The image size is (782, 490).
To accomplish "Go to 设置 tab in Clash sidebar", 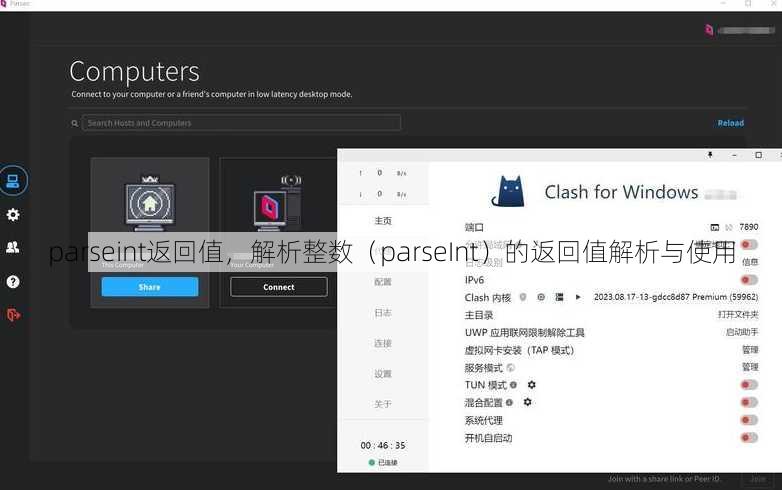I will (383, 374).
